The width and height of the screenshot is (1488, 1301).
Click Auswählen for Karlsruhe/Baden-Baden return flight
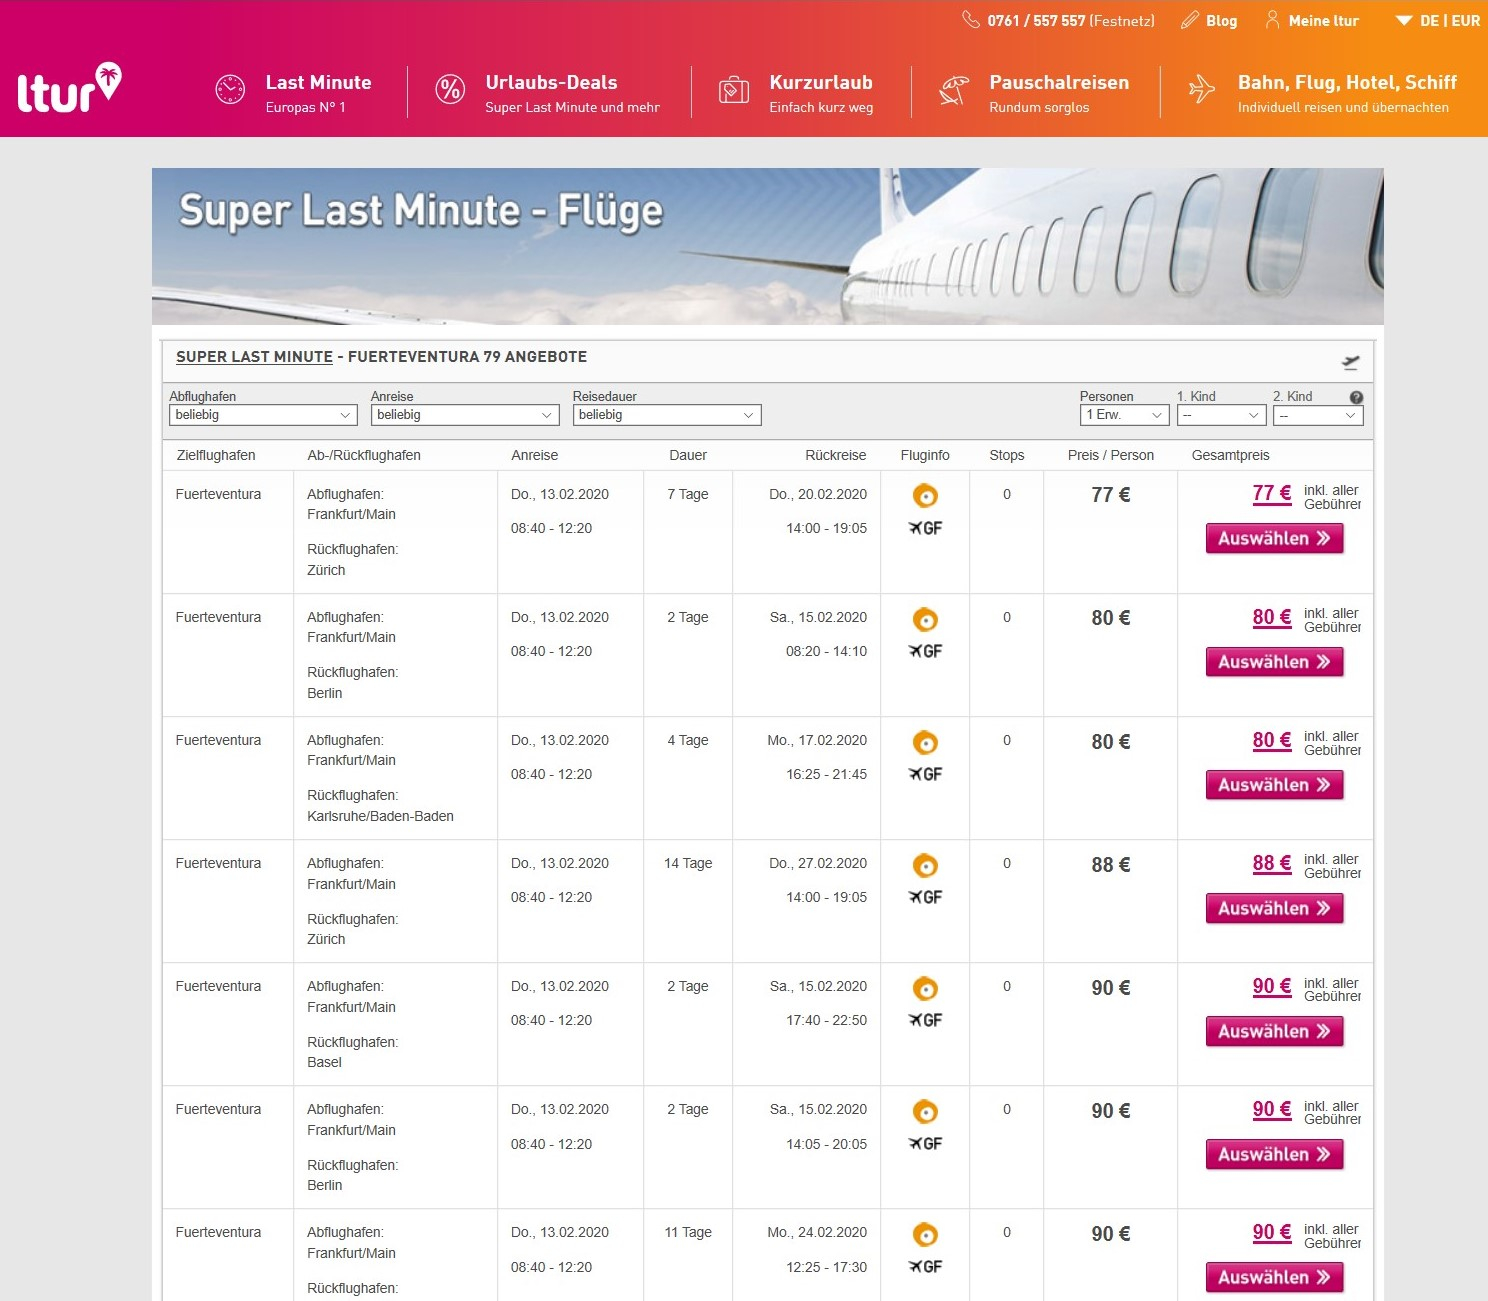[x=1274, y=785]
